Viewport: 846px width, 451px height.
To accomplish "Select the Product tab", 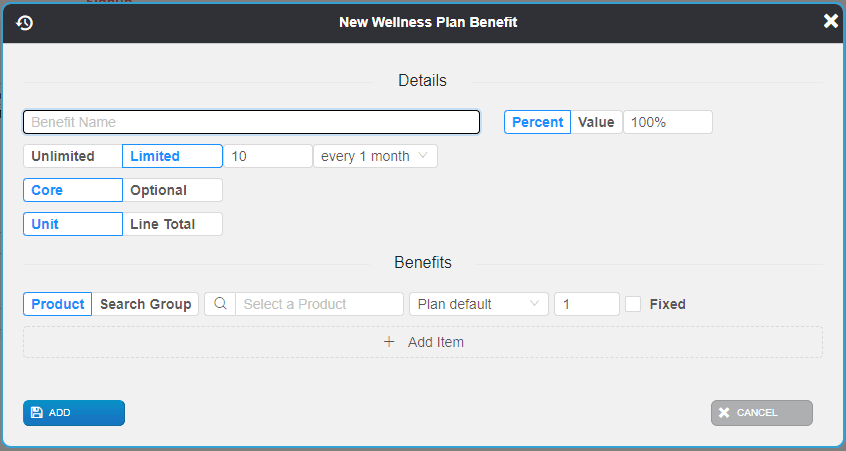I will coord(58,304).
